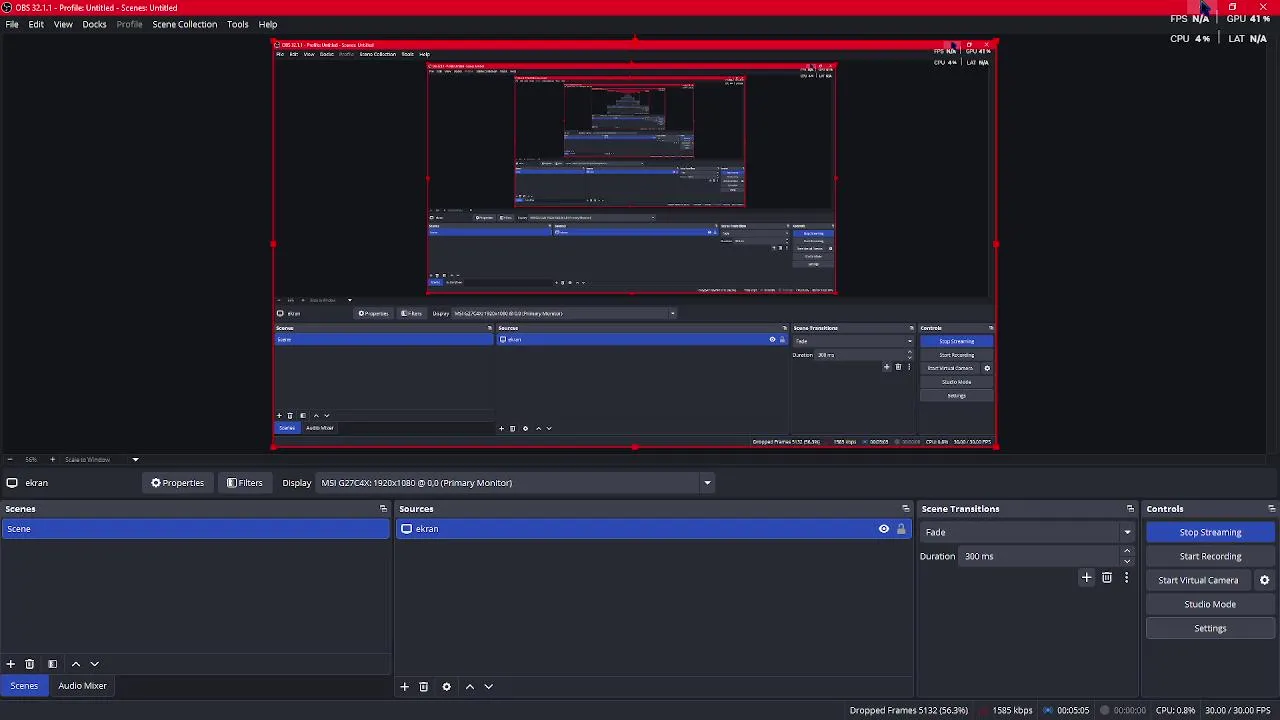The height and width of the screenshot is (720, 1280).
Task: Open Filters for the ekran source
Action: tap(245, 483)
